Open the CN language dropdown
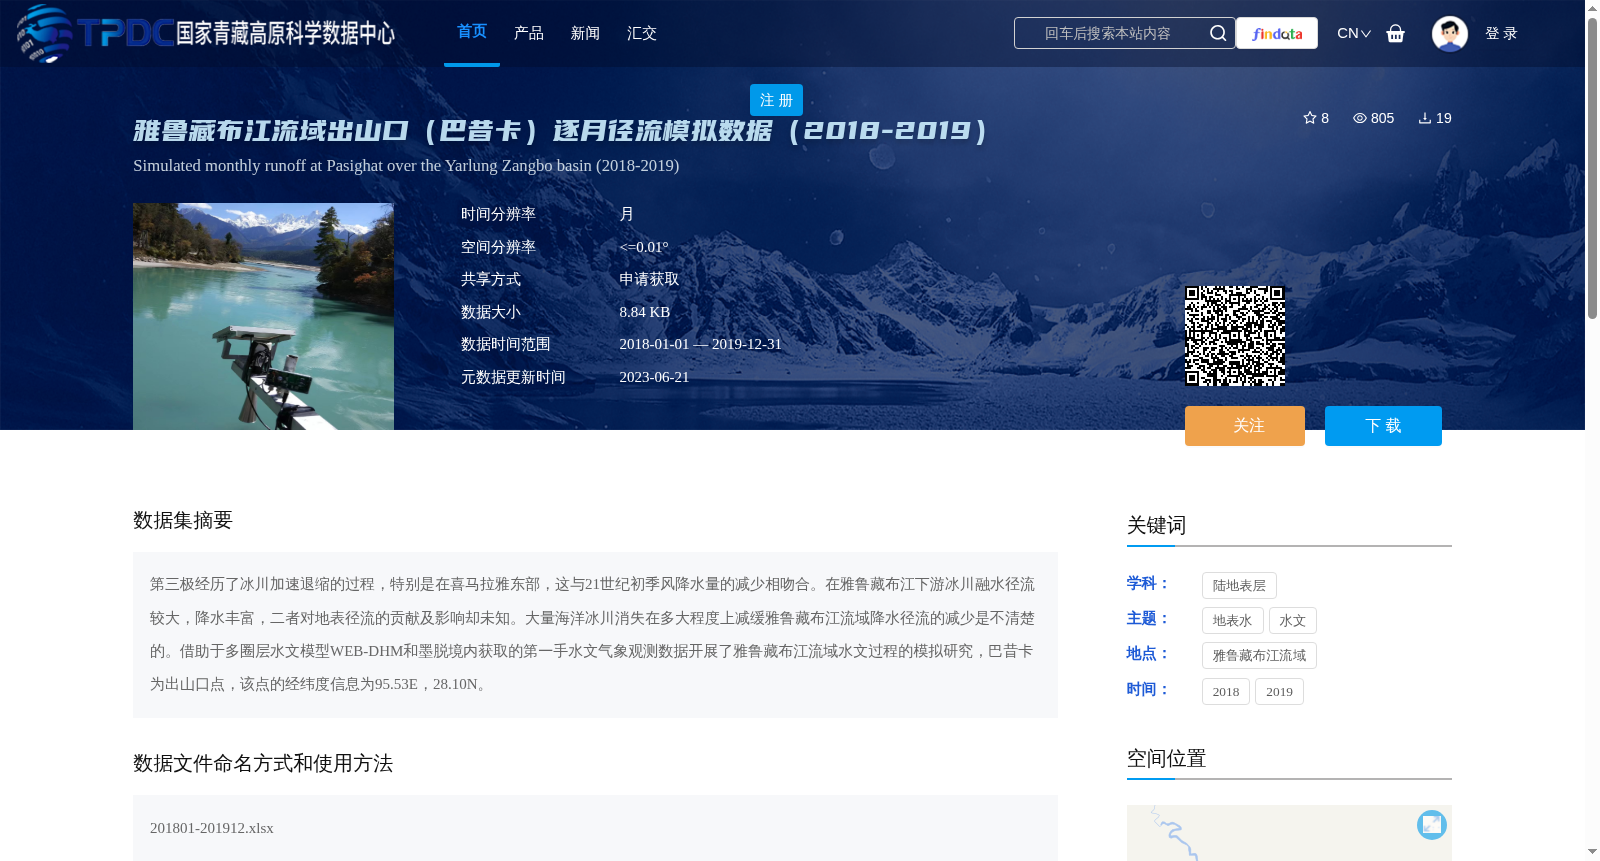 [x=1354, y=33]
